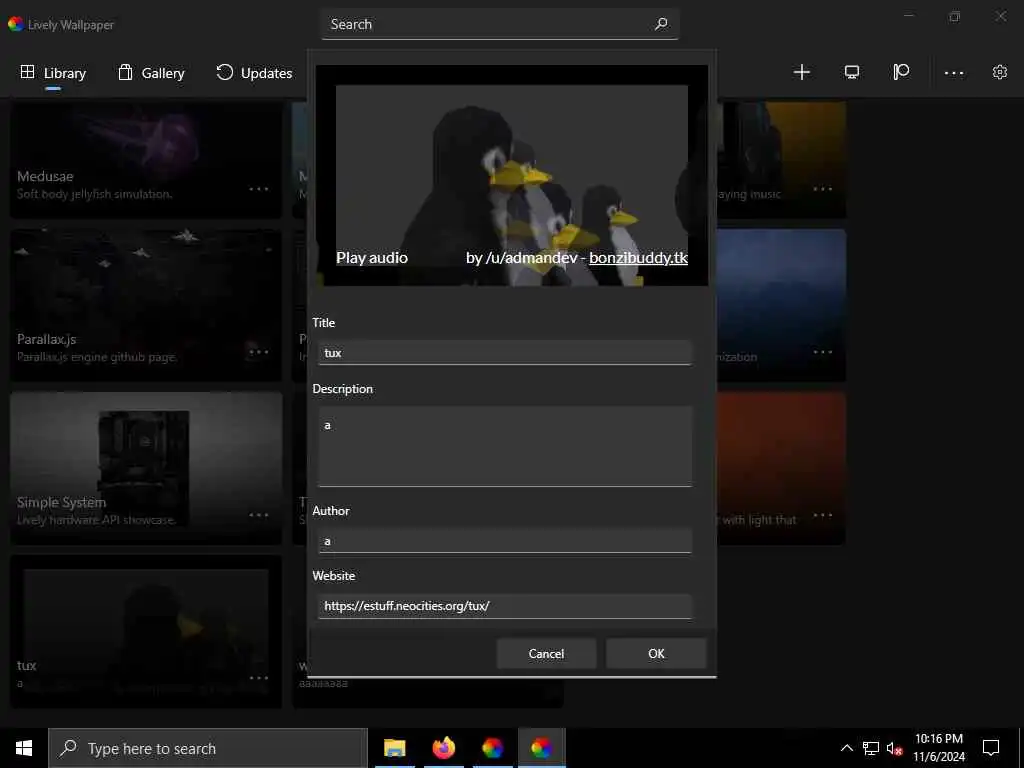The height and width of the screenshot is (768, 1024).
Task: Open the Settings gear icon
Action: click(1000, 72)
